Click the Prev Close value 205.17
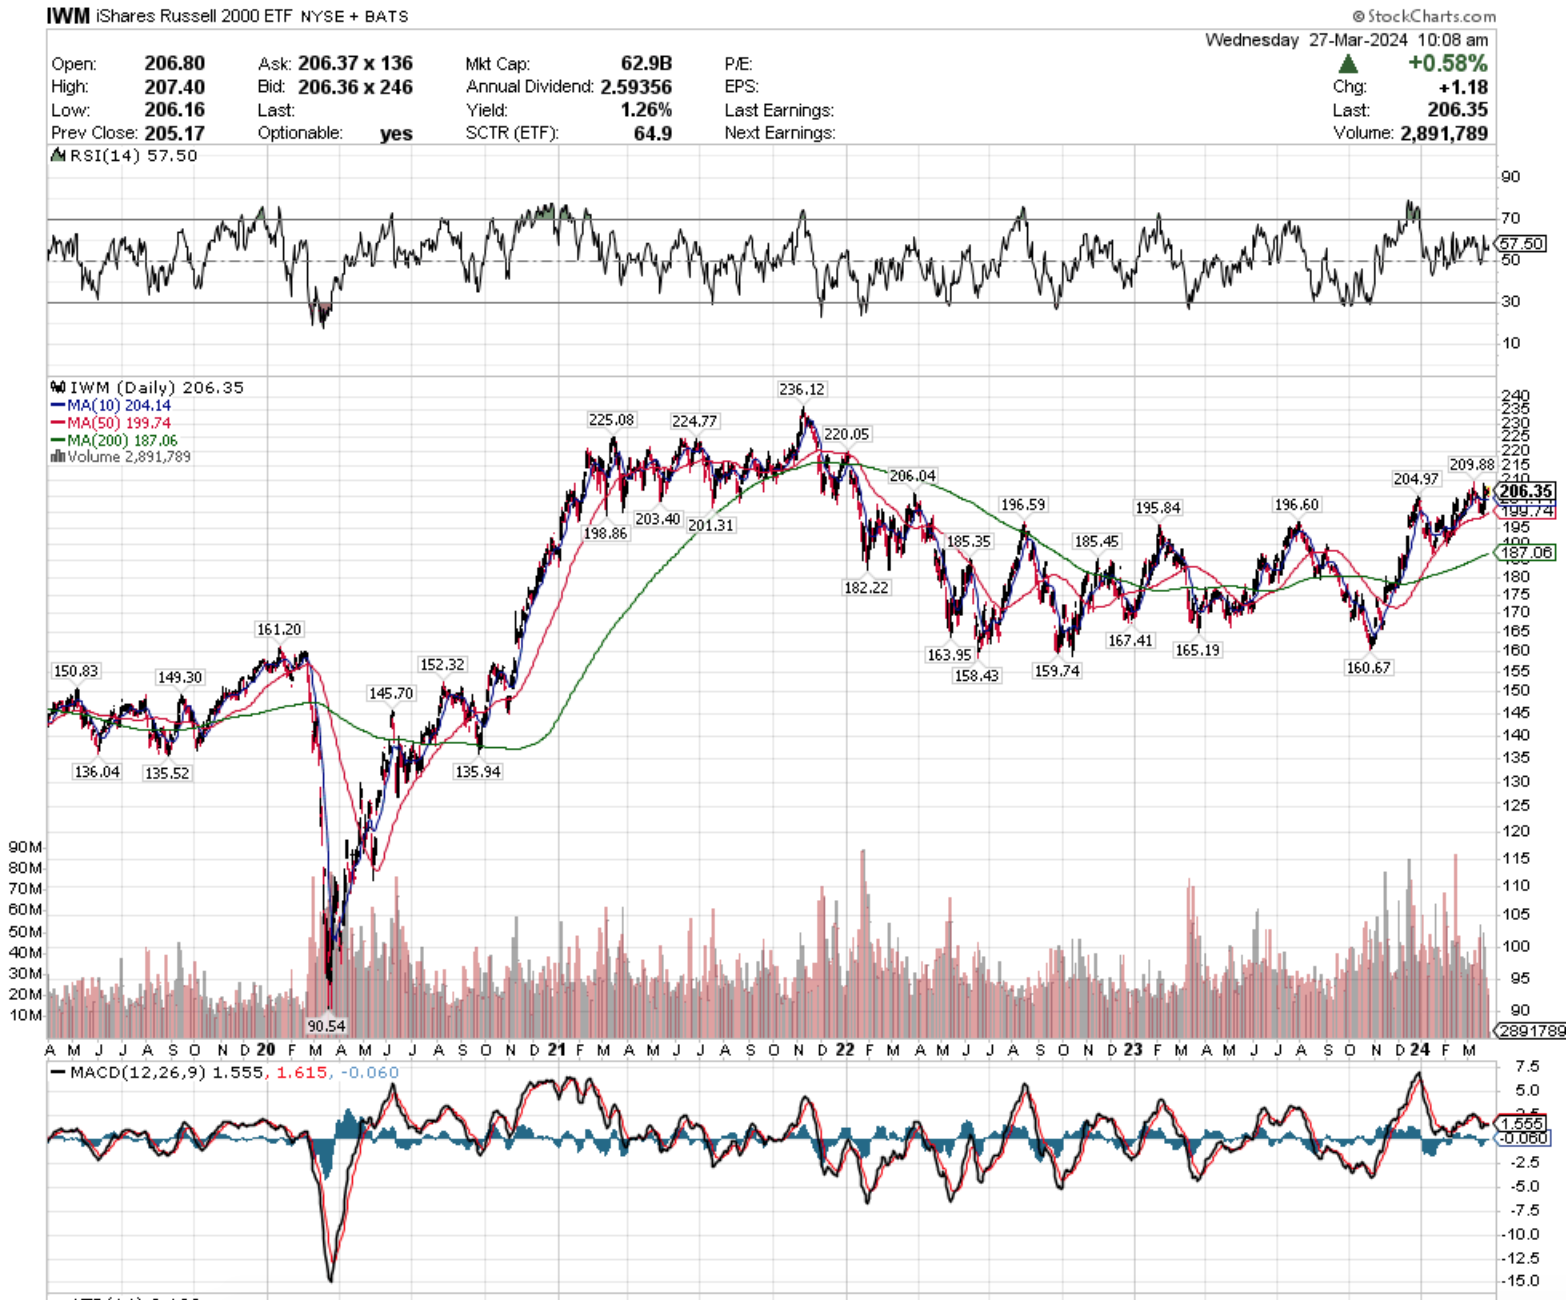 (x=174, y=133)
